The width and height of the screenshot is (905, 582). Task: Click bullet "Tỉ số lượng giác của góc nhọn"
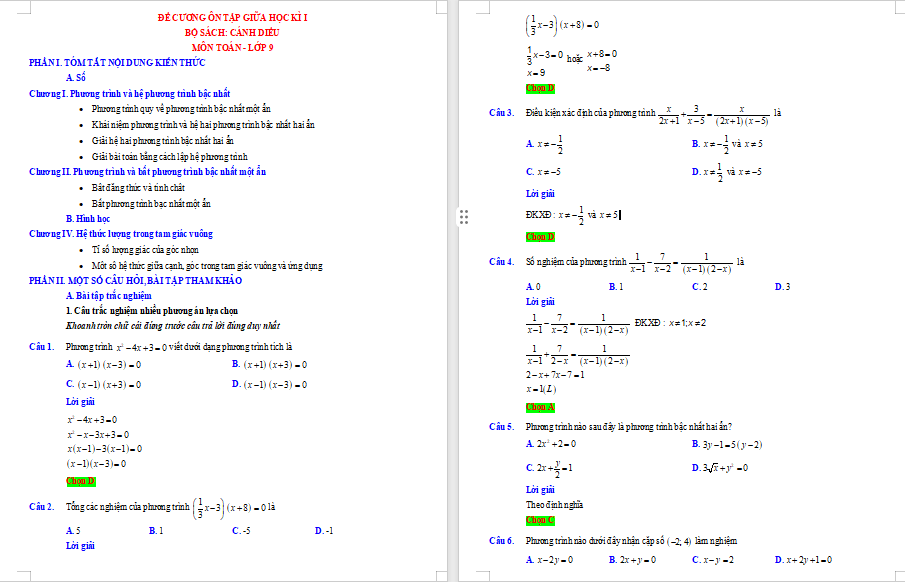[145, 250]
